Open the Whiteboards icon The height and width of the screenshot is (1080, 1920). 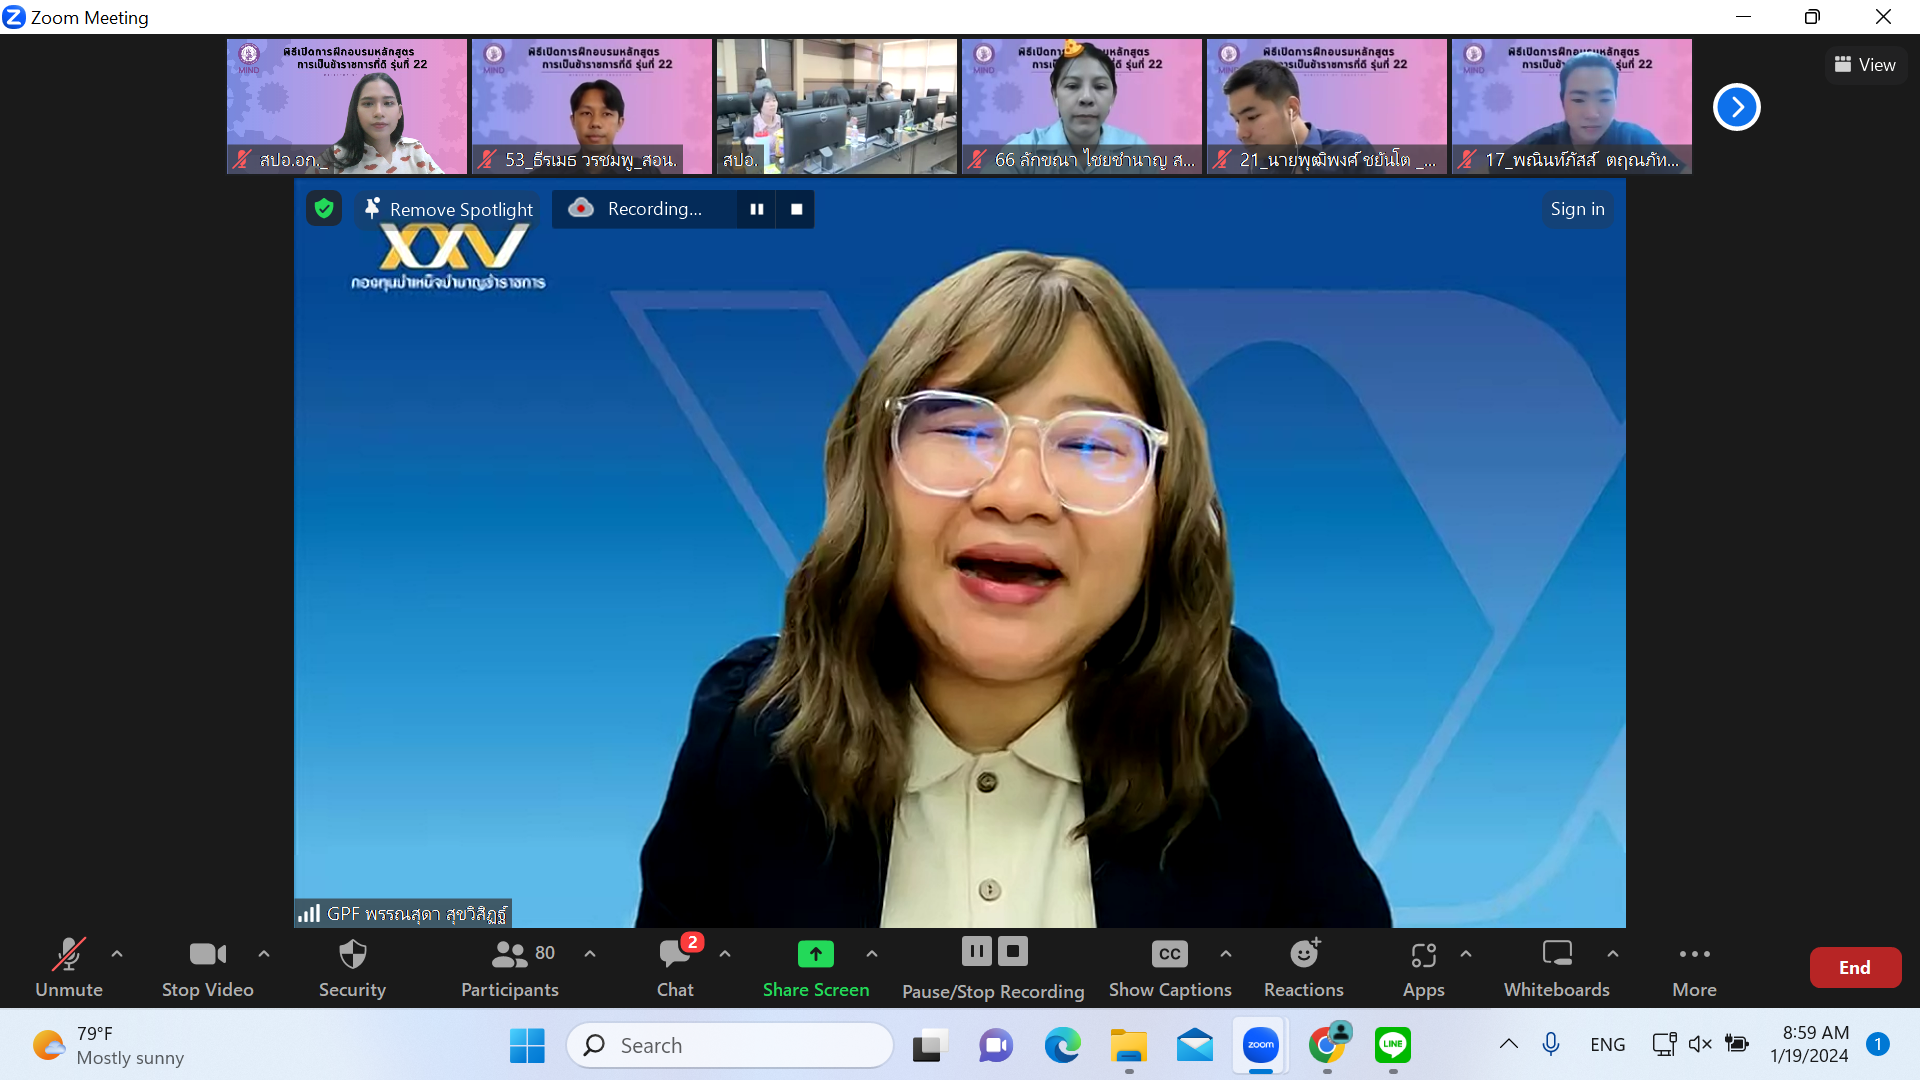(x=1556, y=966)
